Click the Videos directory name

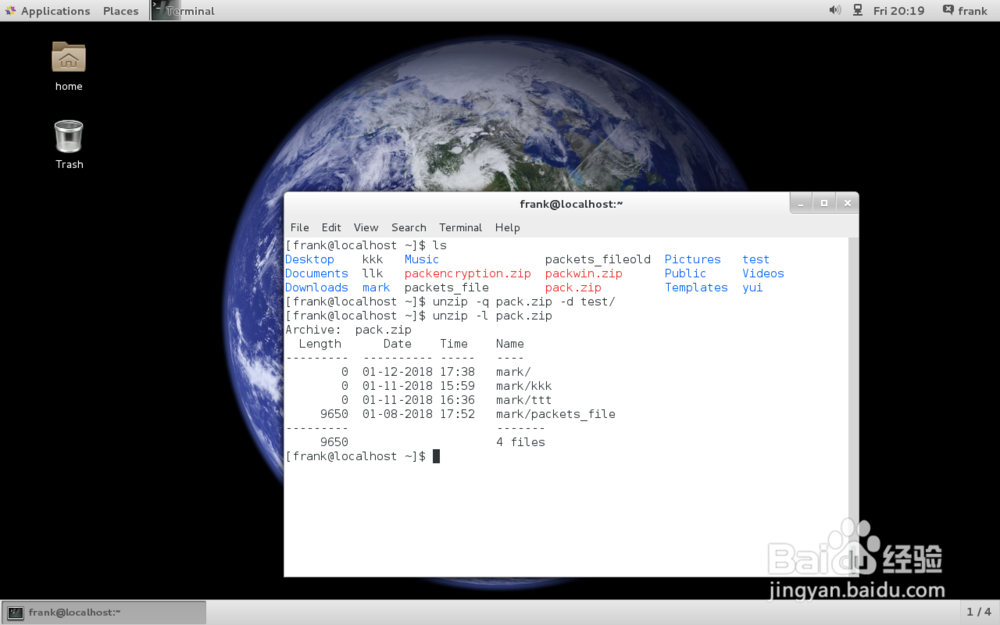(x=763, y=274)
